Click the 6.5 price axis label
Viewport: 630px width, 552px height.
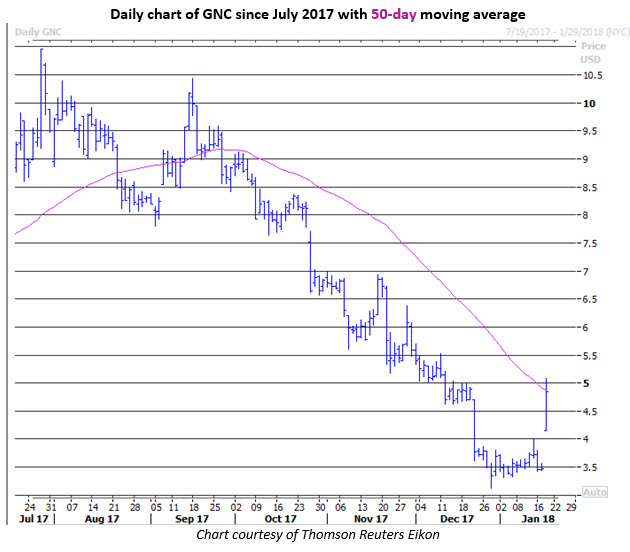coord(590,299)
